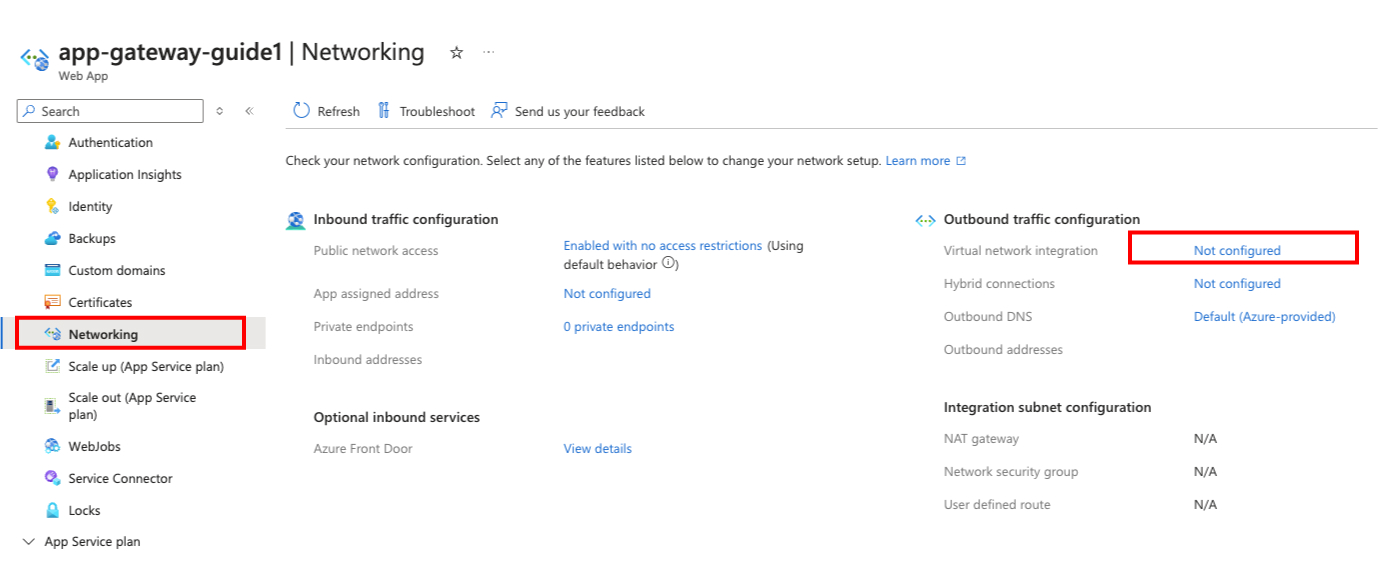This screenshot has width=1378, height=562.
Task: Open the Virtual network integration Not configured link
Action: tap(1236, 251)
